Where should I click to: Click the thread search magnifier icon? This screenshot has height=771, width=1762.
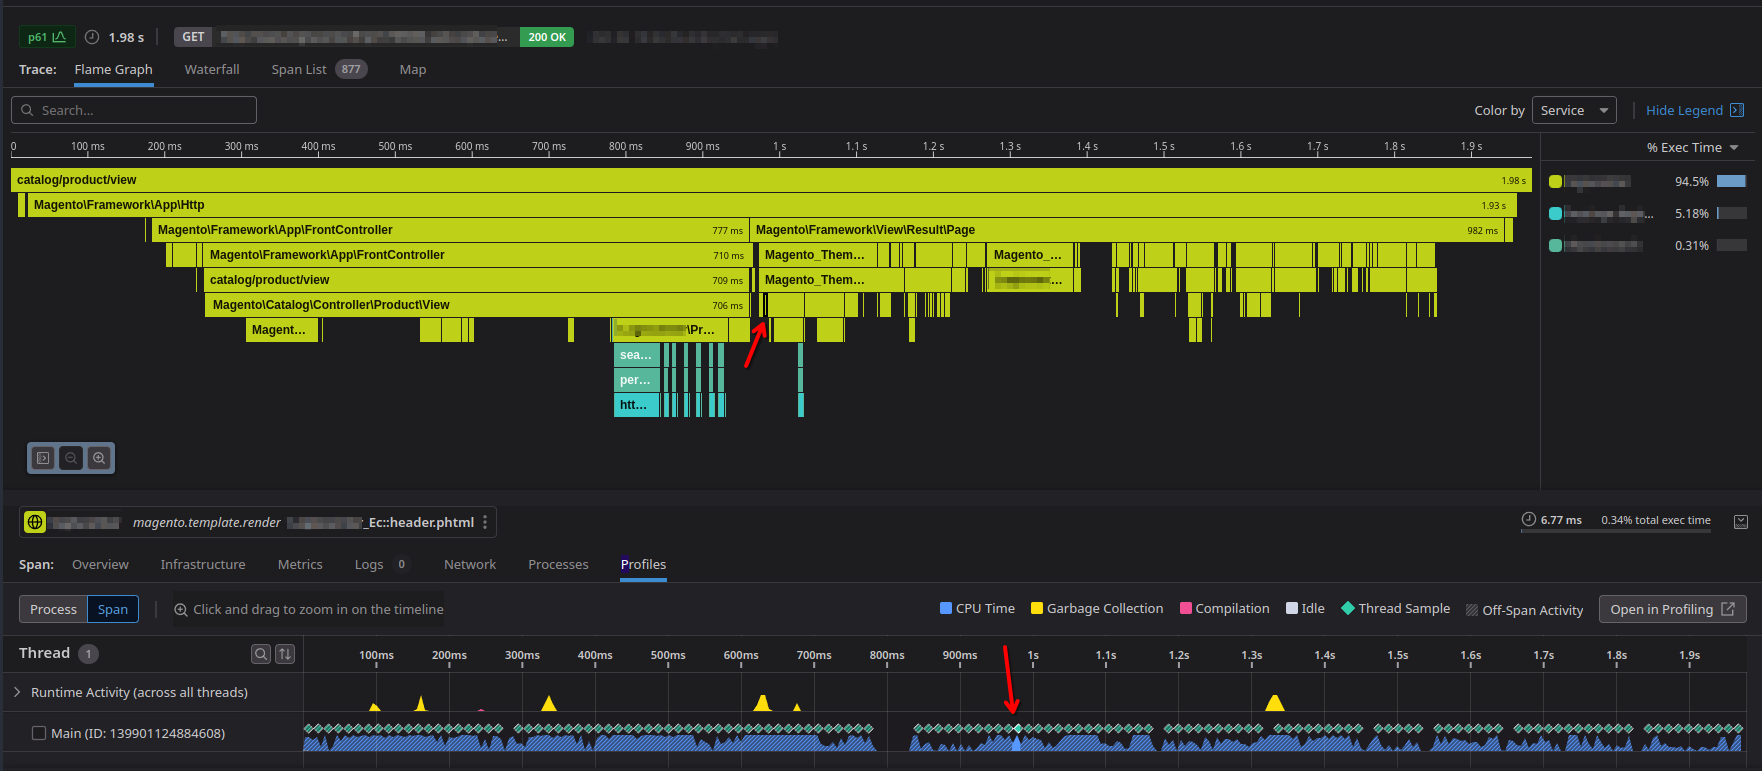click(x=260, y=654)
